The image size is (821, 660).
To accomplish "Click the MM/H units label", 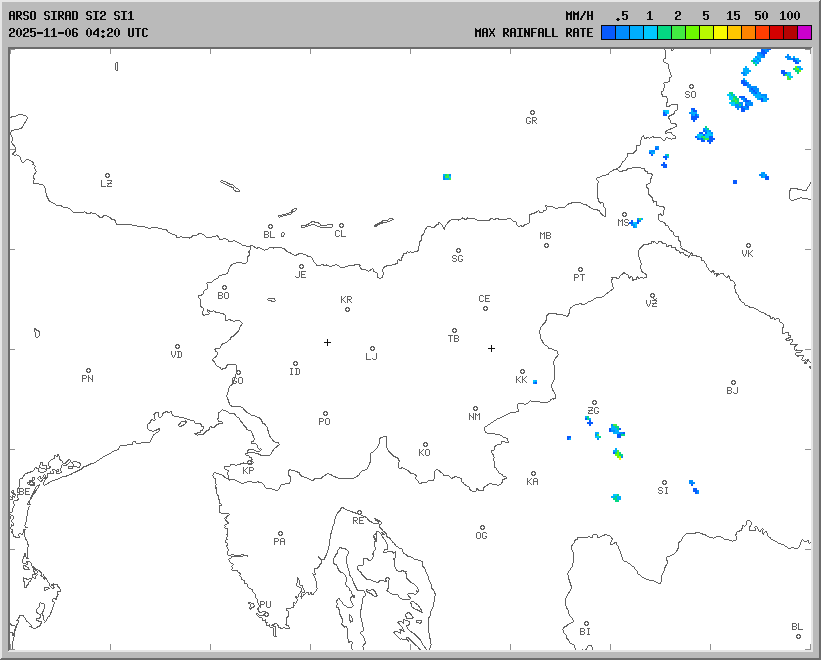I will point(579,16).
